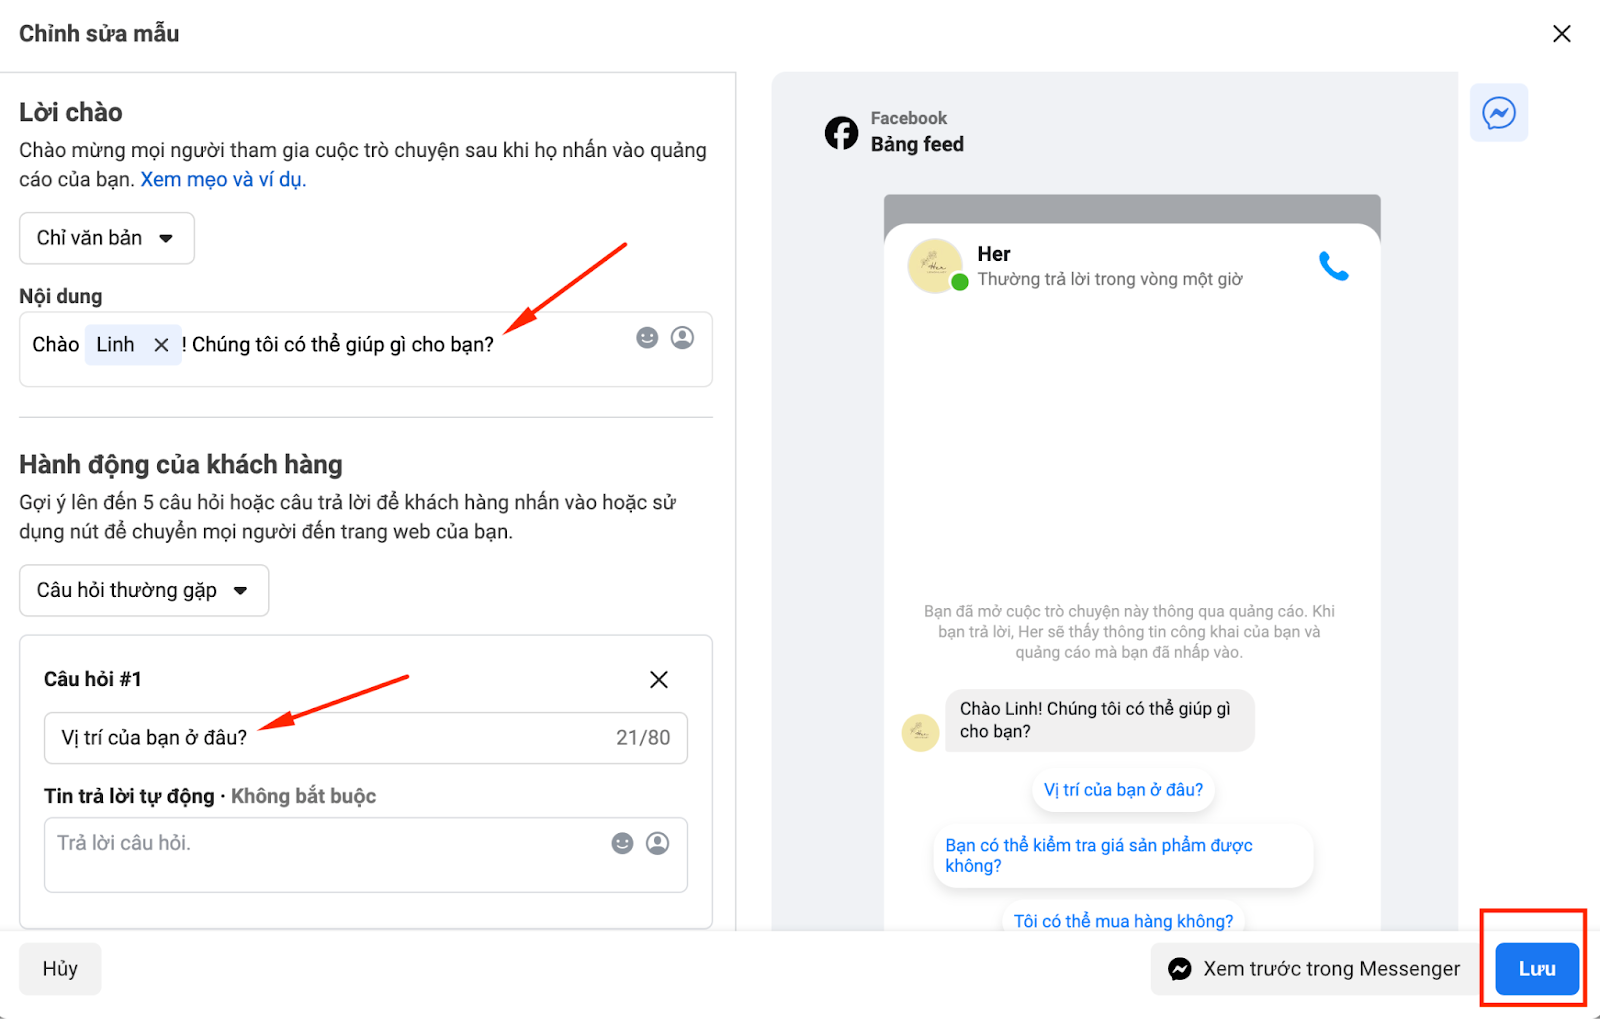Click the Câu hỏi #1 heading
Viewport: 1600px width, 1019px height.
[93, 679]
